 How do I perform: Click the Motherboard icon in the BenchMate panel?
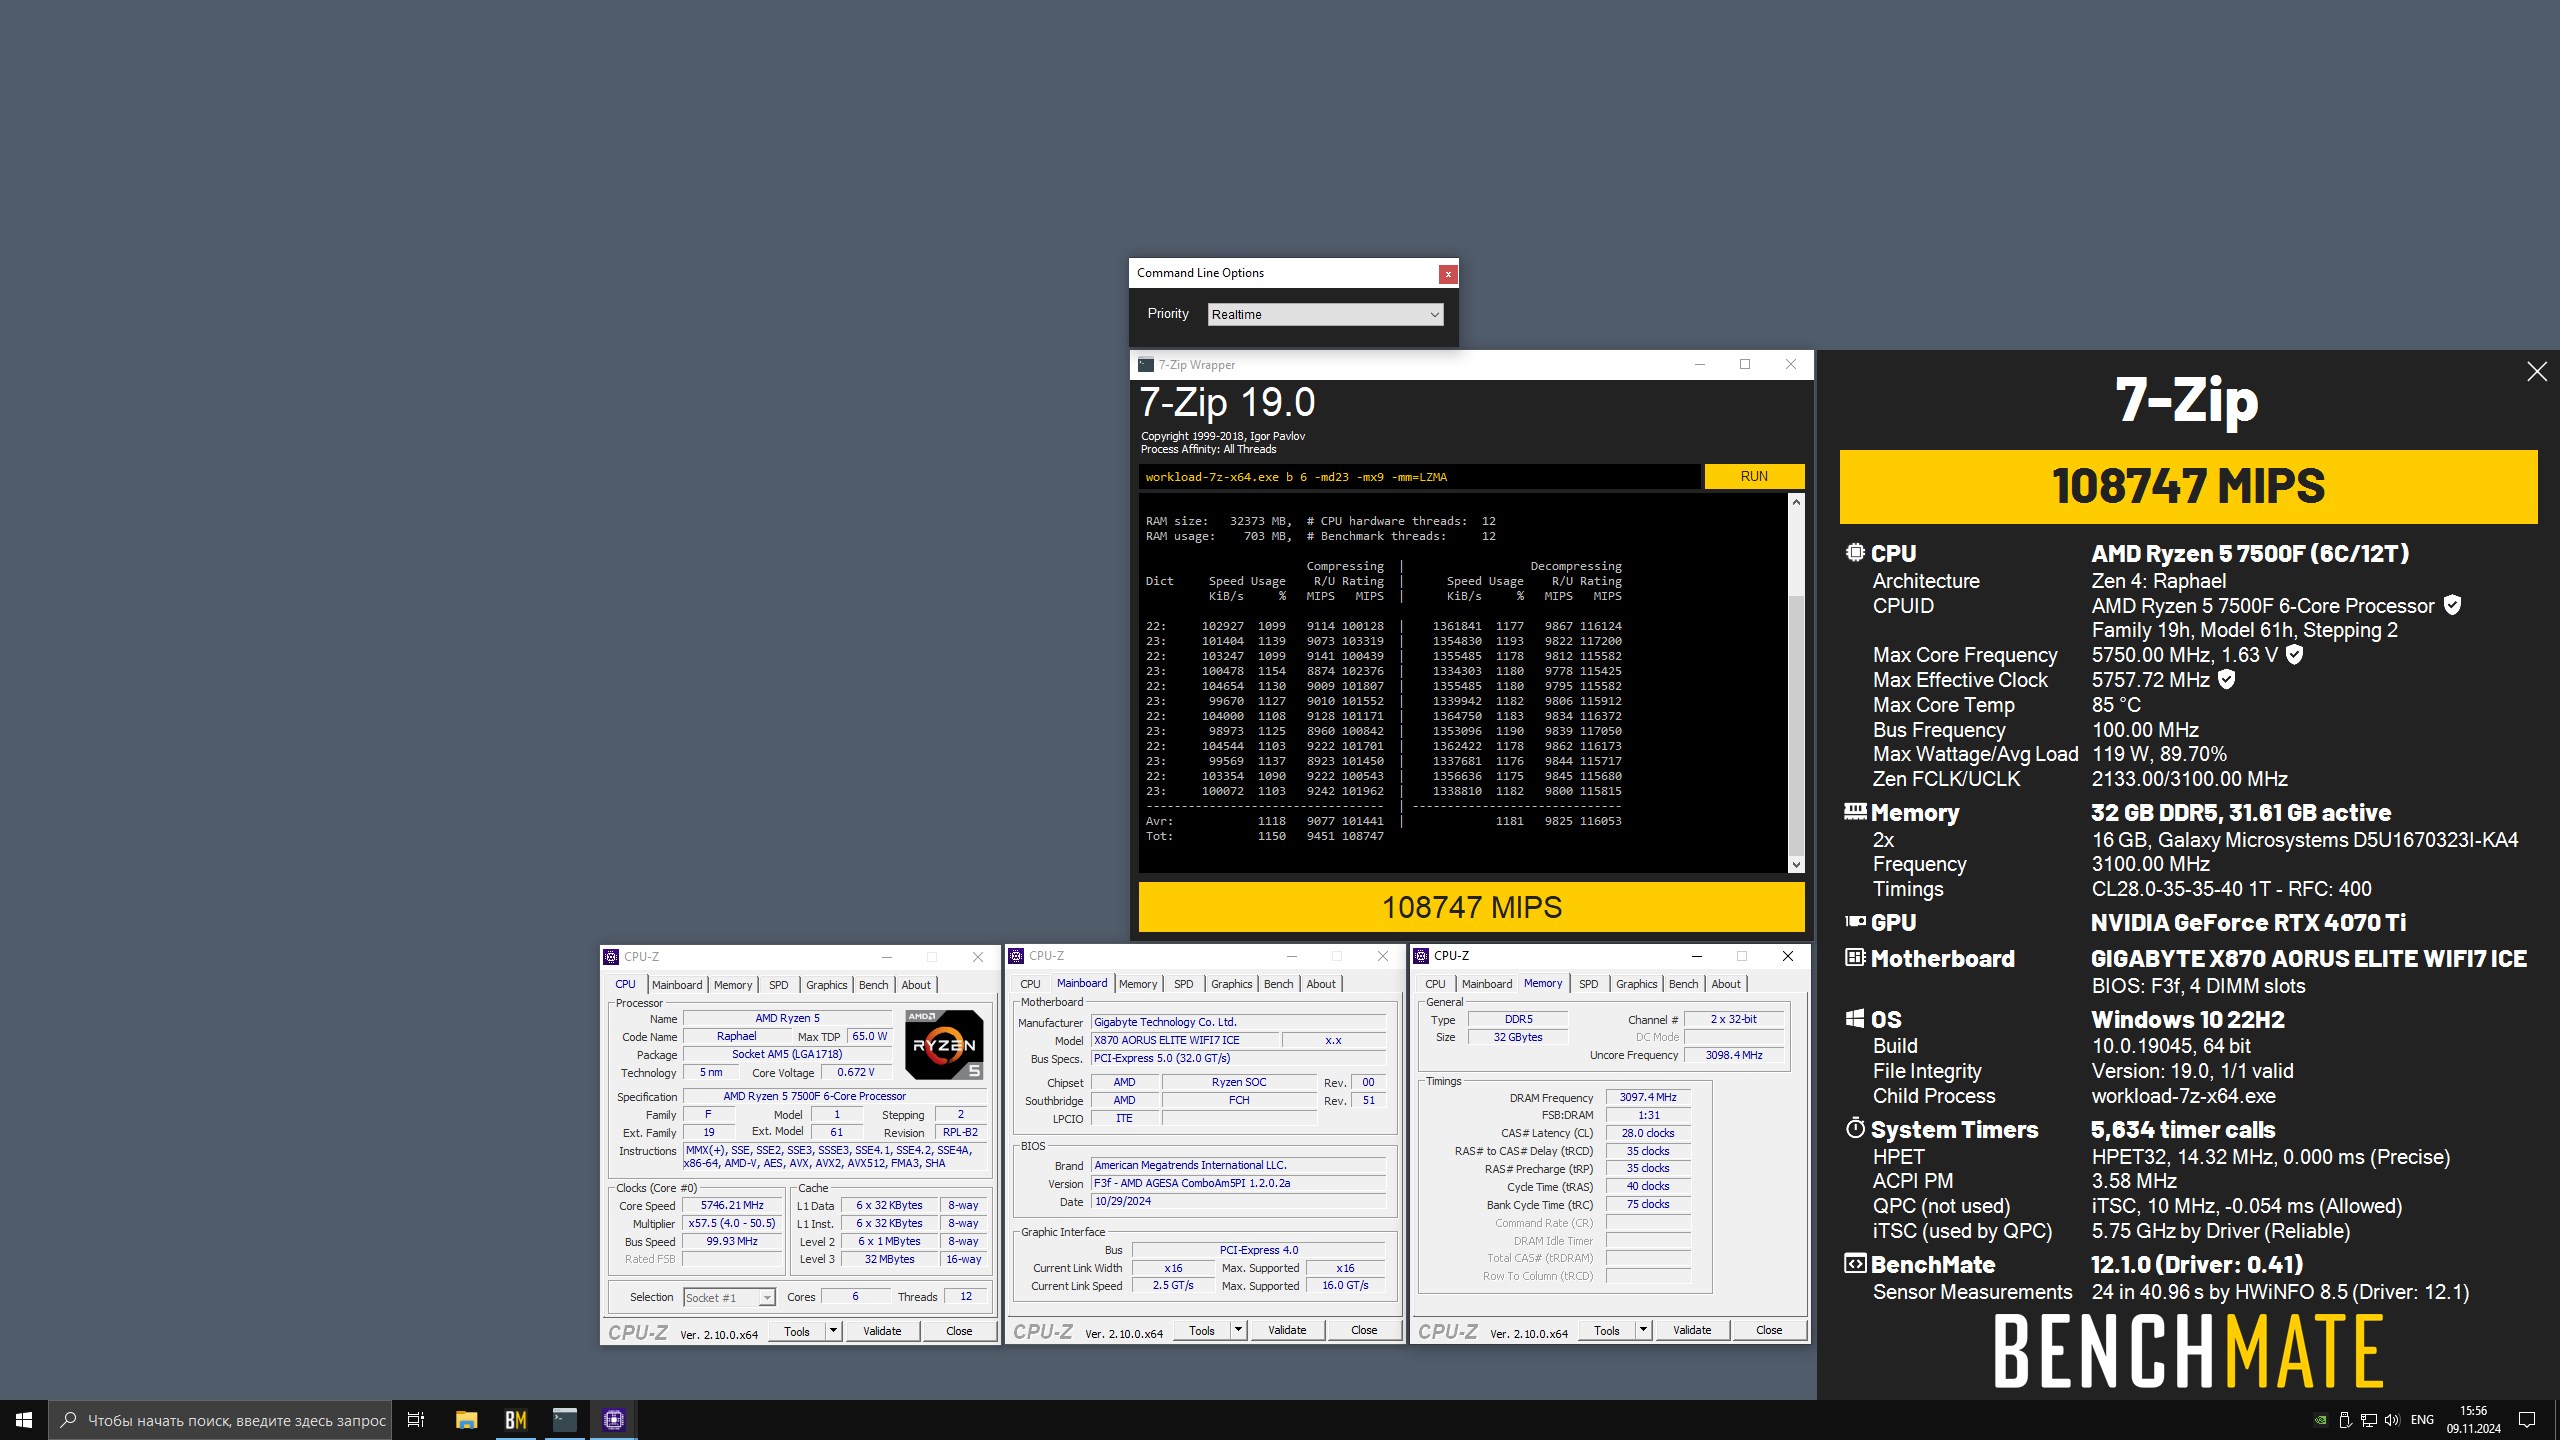(x=1855, y=958)
